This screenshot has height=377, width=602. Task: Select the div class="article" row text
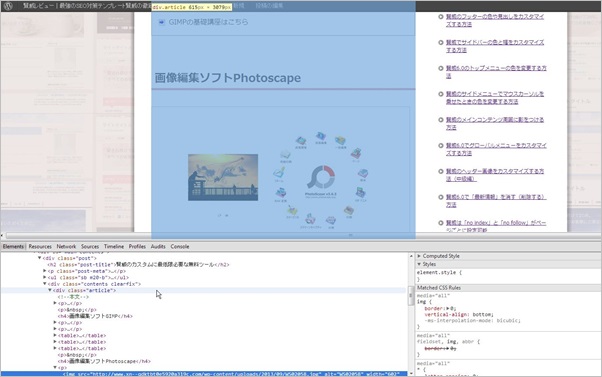click(84, 290)
